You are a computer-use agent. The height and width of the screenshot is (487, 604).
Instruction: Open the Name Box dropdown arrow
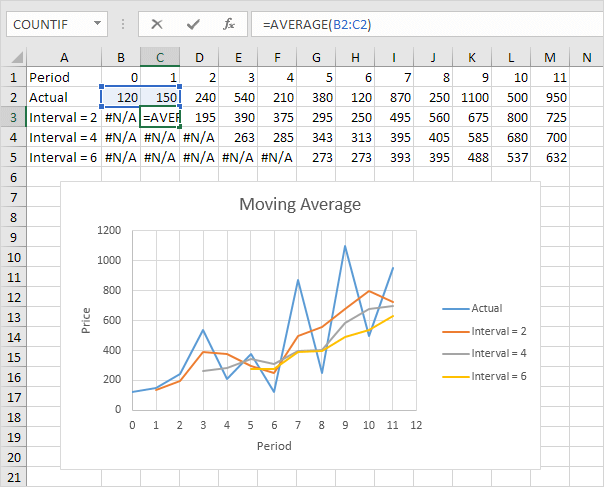[x=97, y=23]
